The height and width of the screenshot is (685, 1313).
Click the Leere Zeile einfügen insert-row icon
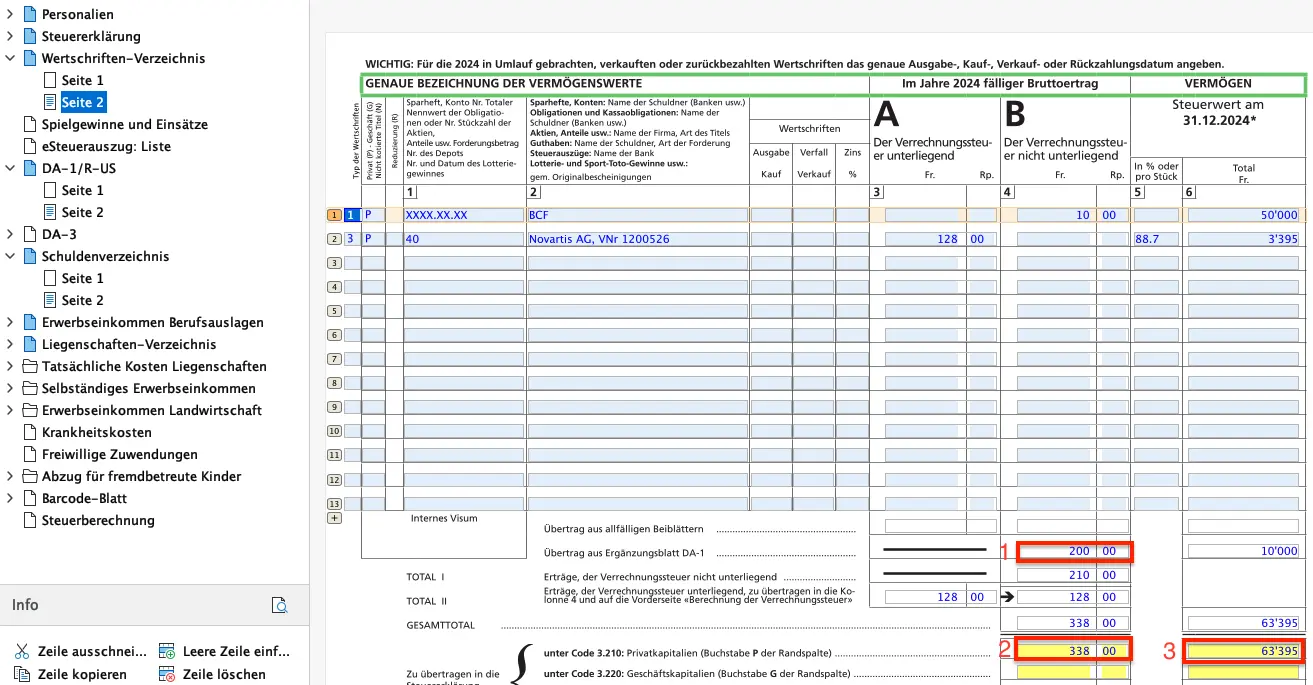point(166,650)
